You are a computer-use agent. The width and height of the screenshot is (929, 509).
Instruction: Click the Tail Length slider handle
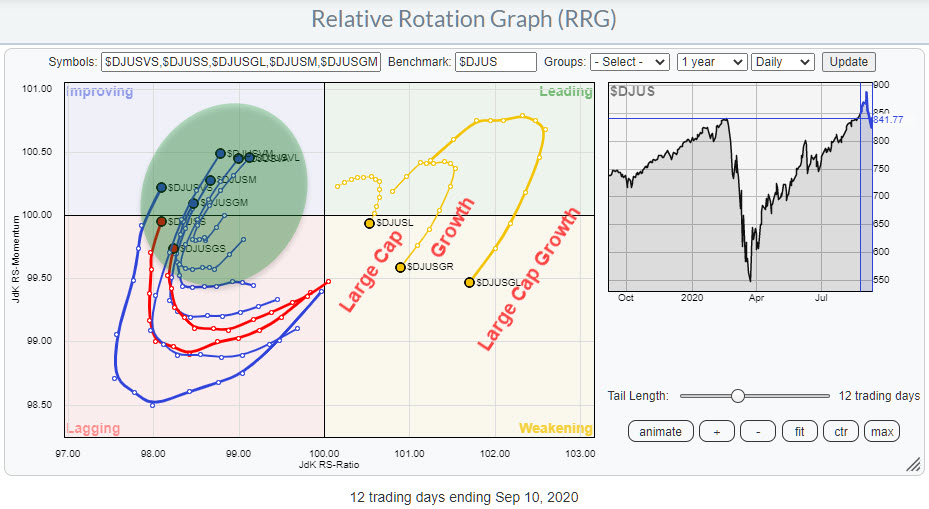coord(738,396)
